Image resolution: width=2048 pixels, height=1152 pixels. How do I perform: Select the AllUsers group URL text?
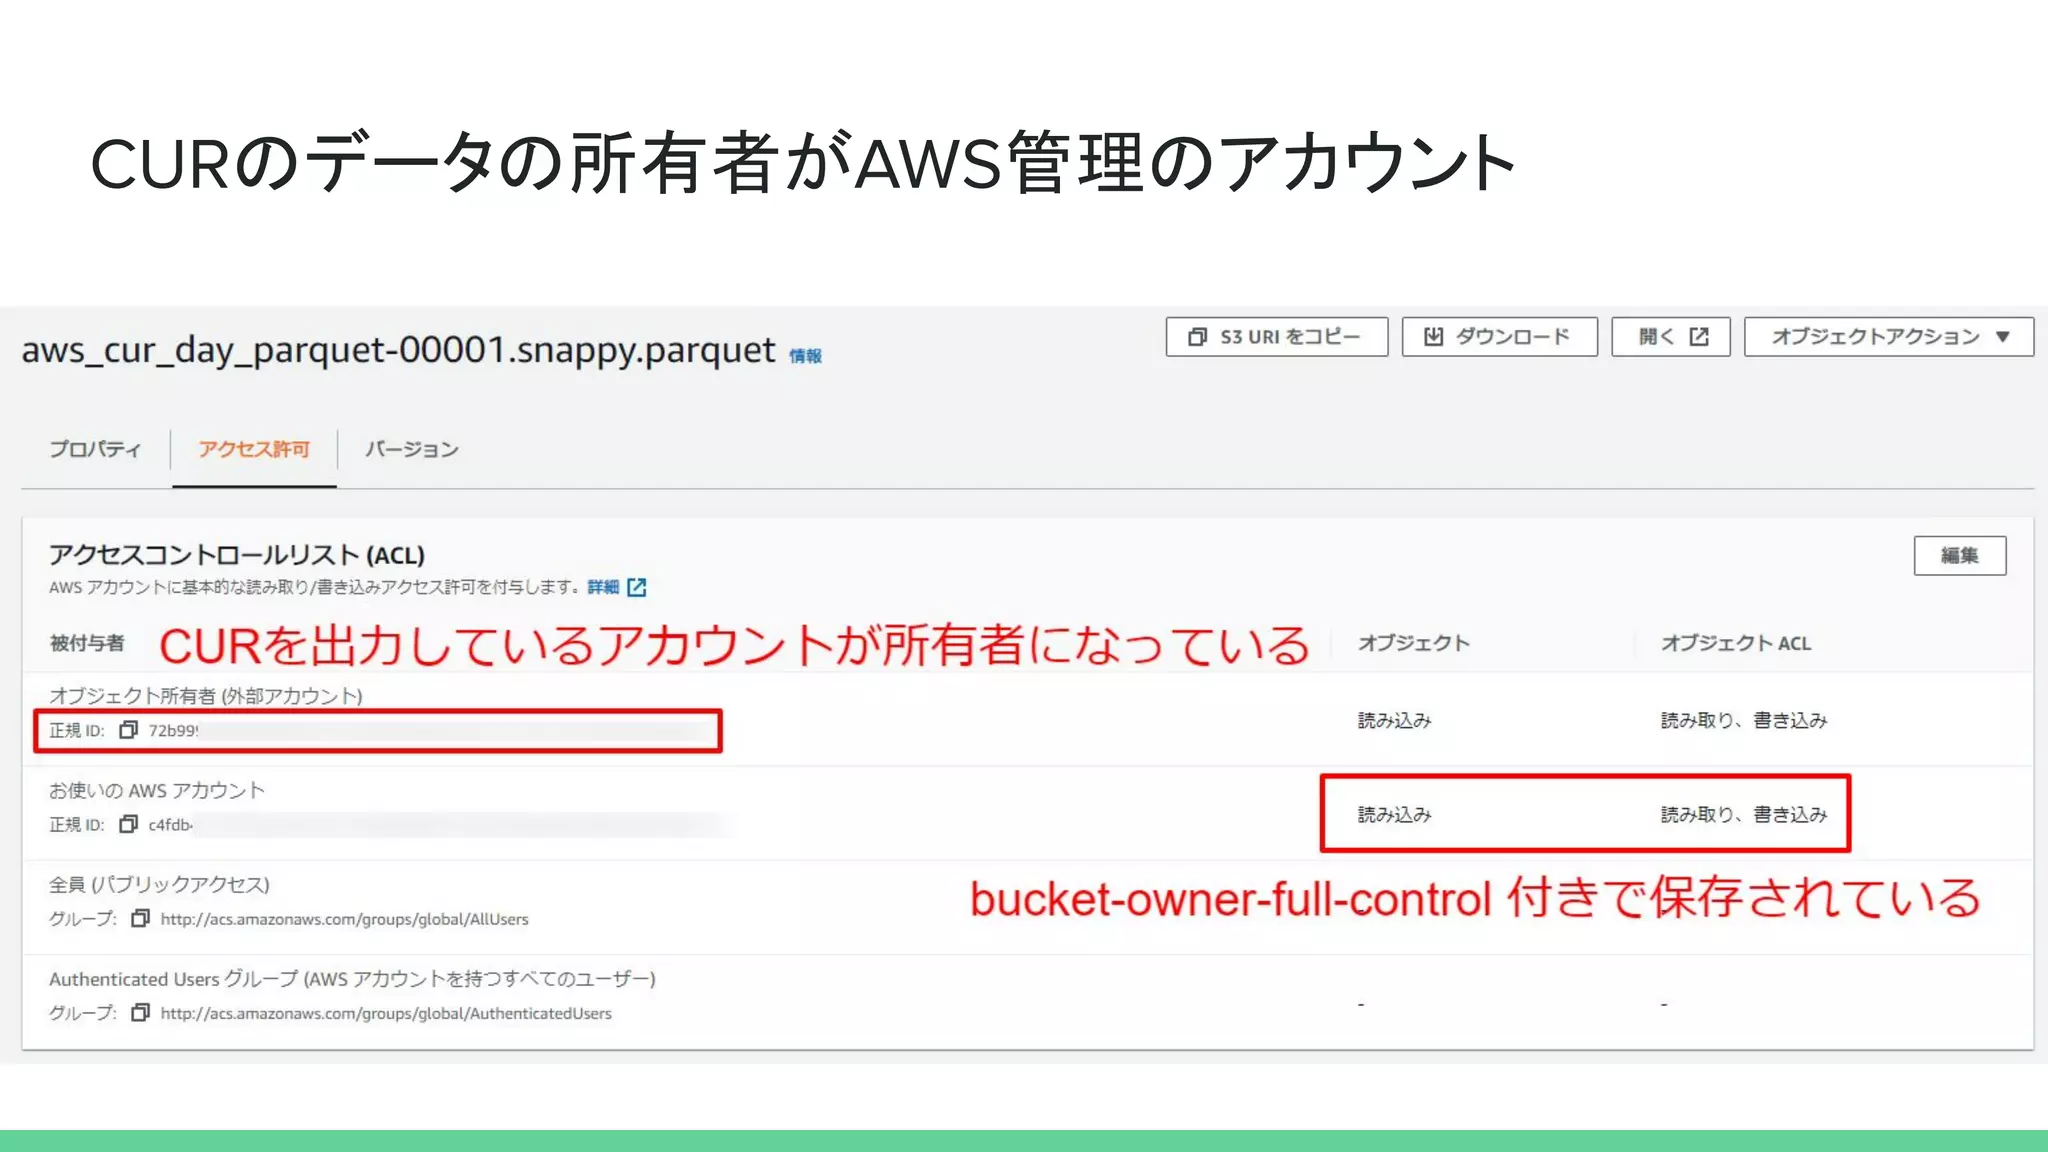tap(344, 919)
